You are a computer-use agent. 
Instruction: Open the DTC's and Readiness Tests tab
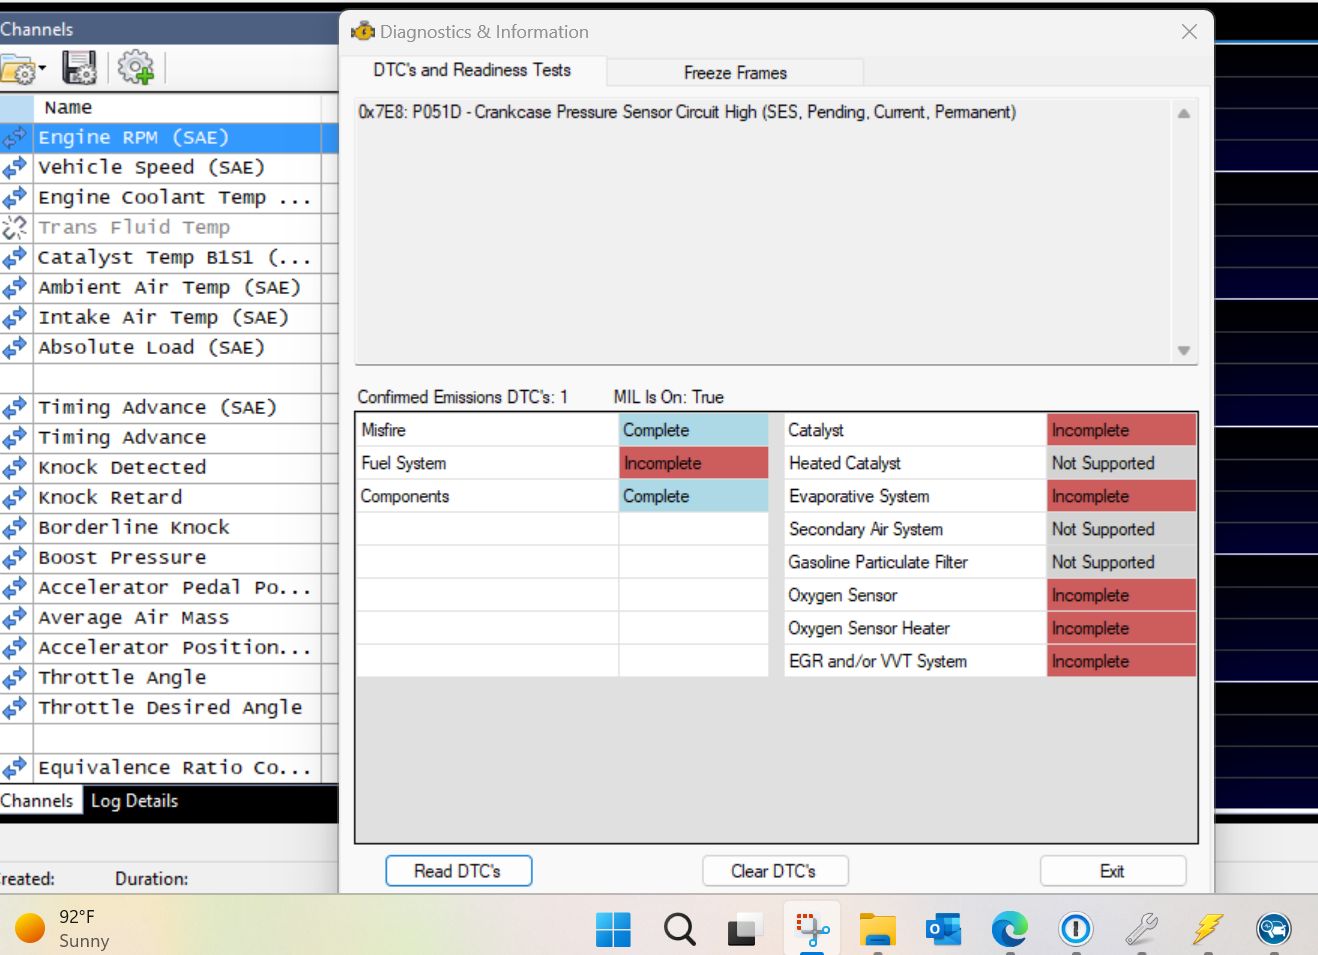pyautogui.click(x=472, y=70)
